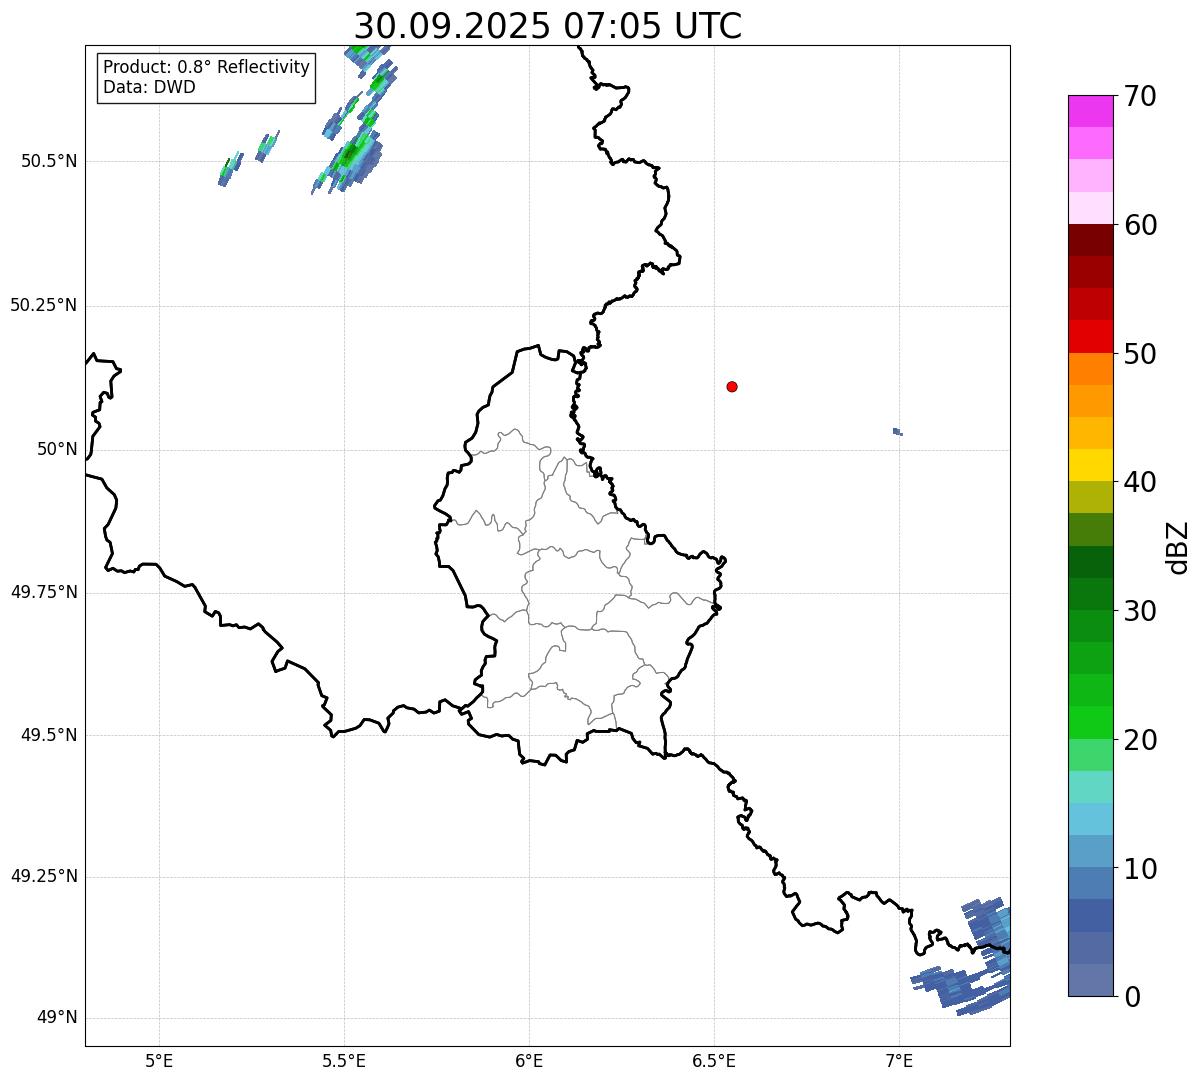The image size is (1202, 1081).
Task: Click the small isolated echo near 7°E 50°N
Action: (x=898, y=432)
